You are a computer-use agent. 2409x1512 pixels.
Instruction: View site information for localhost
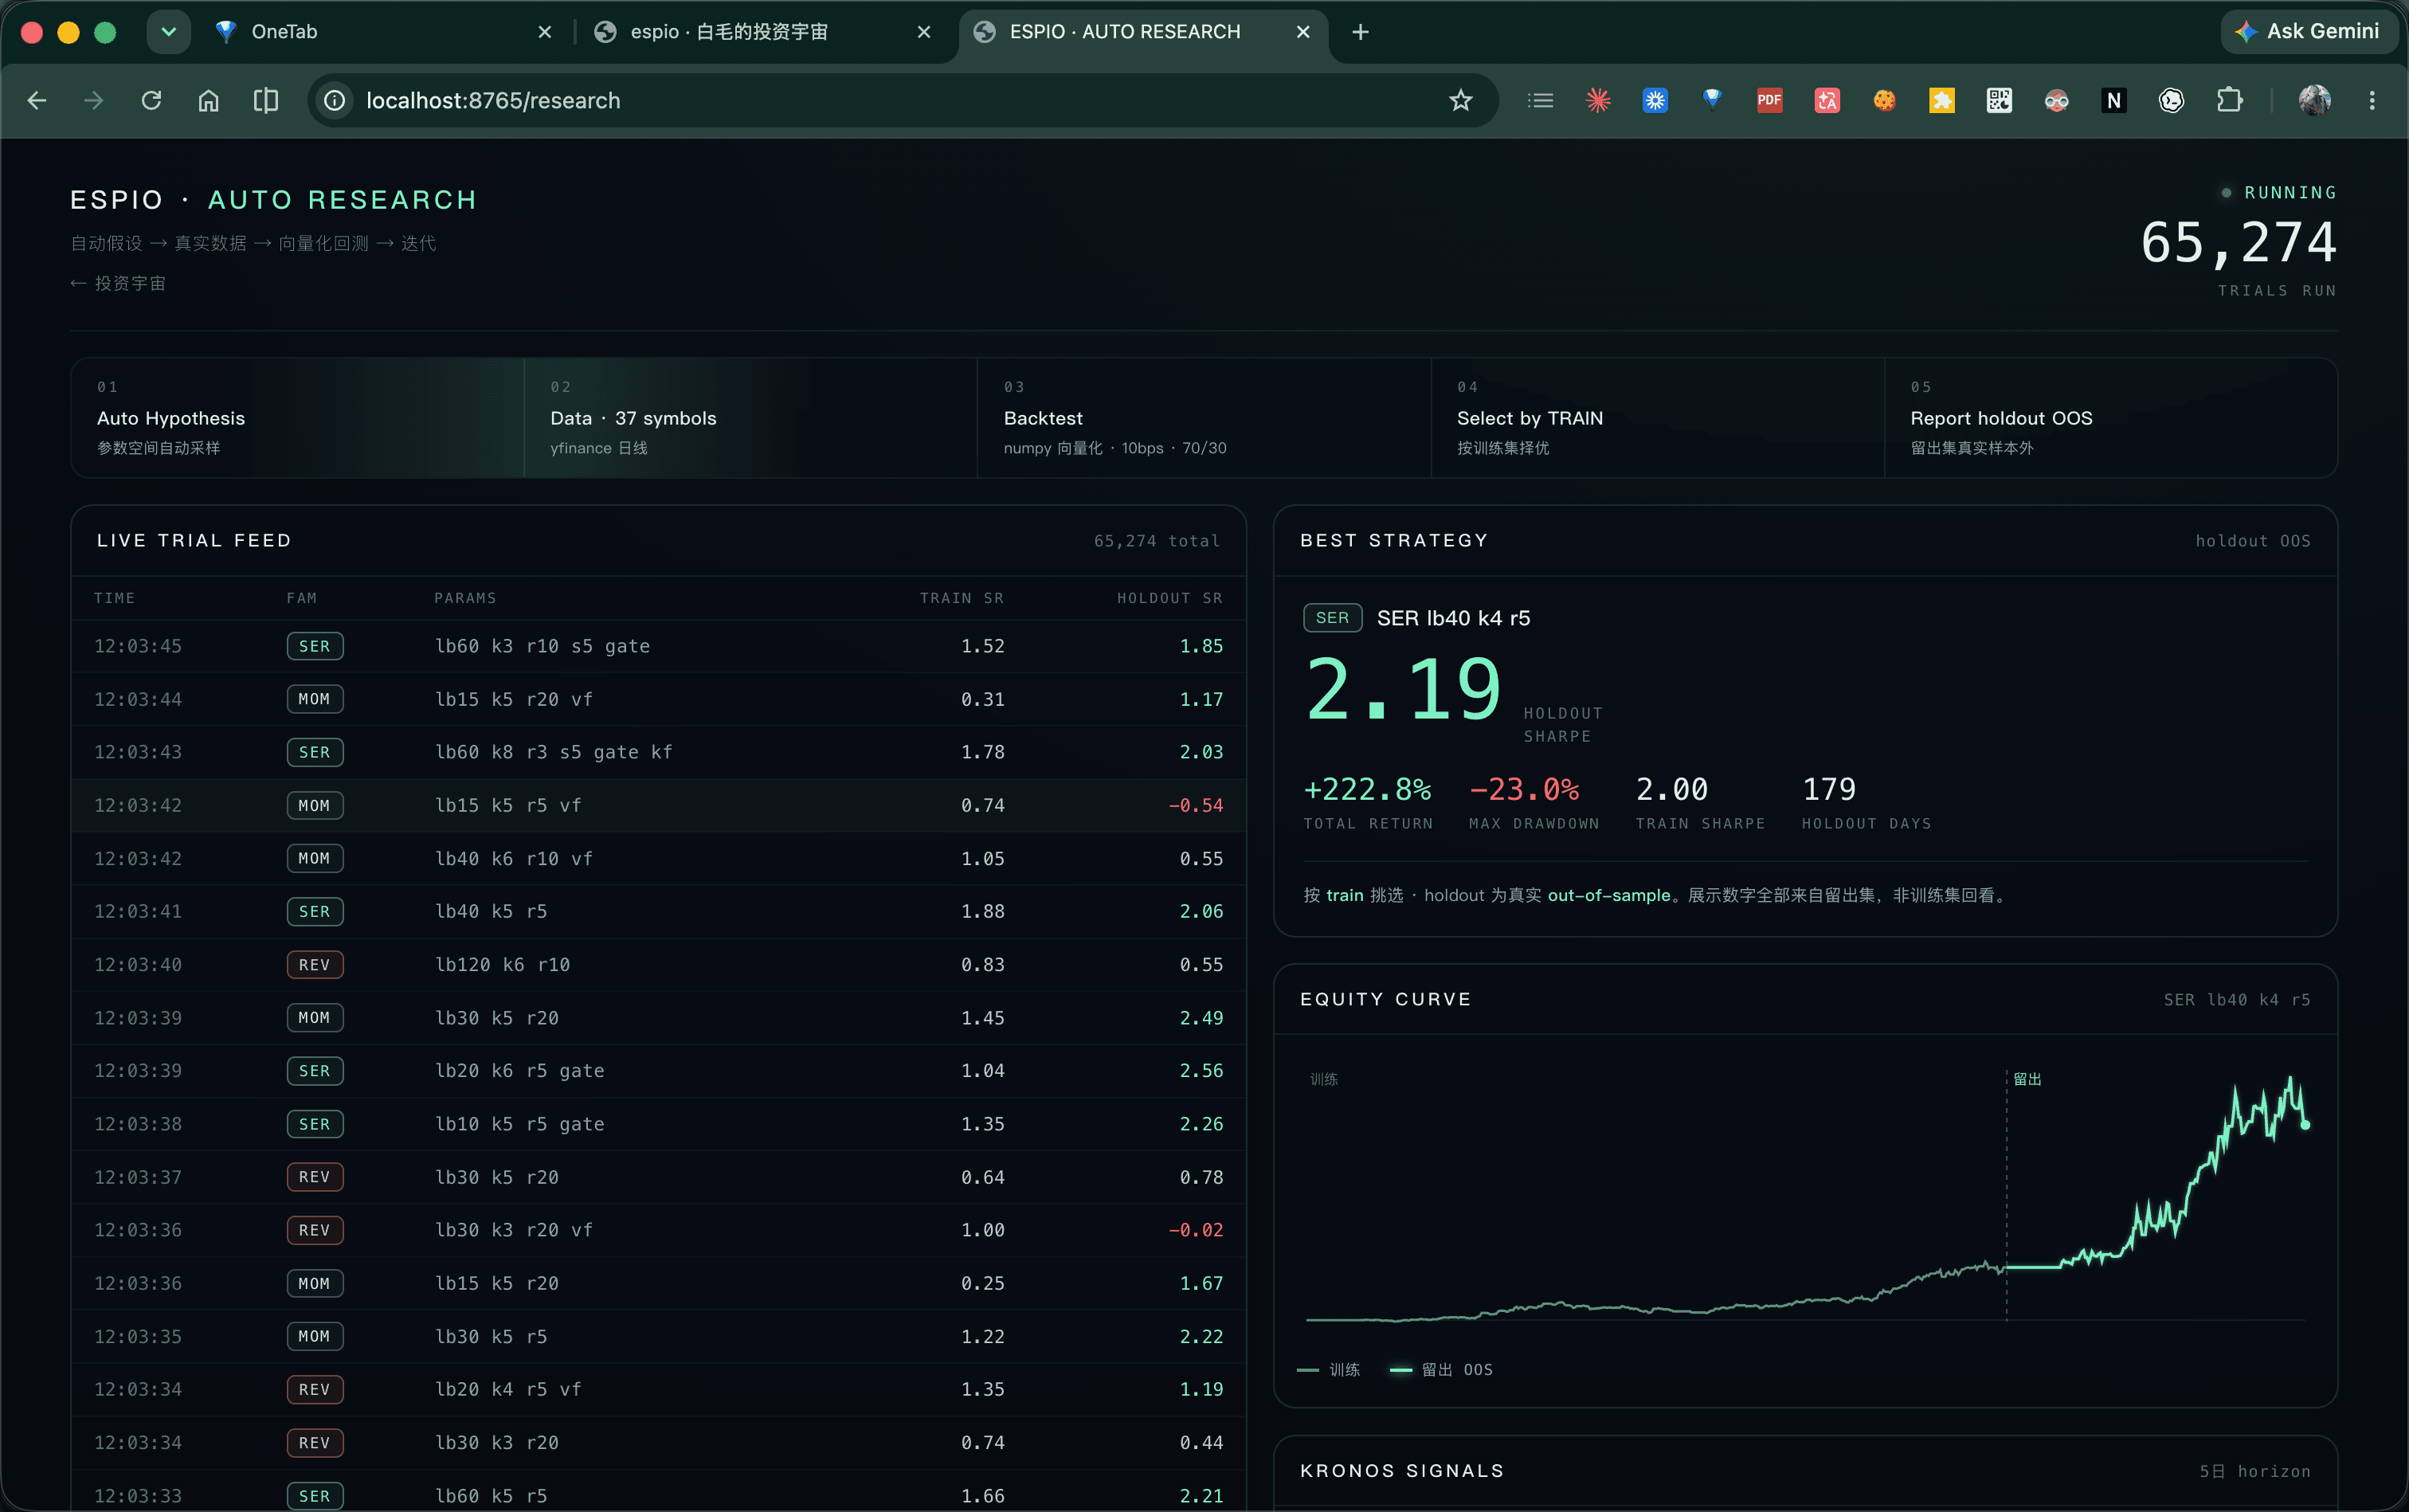click(x=335, y=100)
